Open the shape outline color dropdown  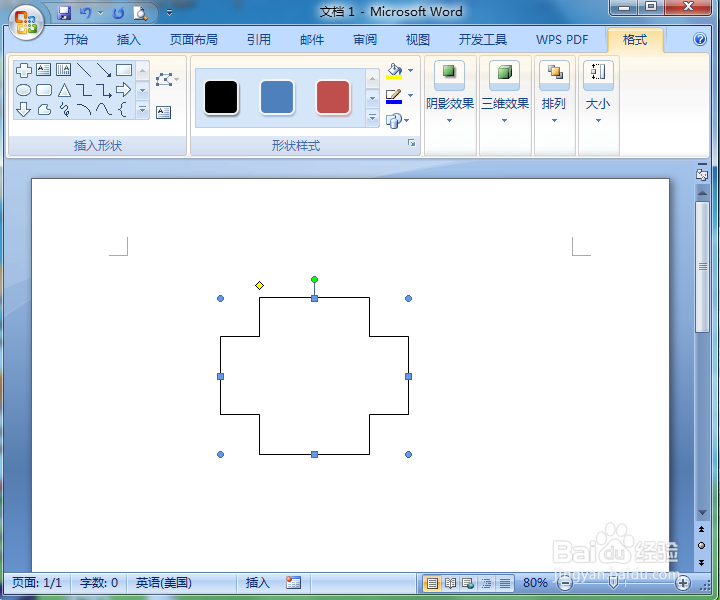[411, 95]
